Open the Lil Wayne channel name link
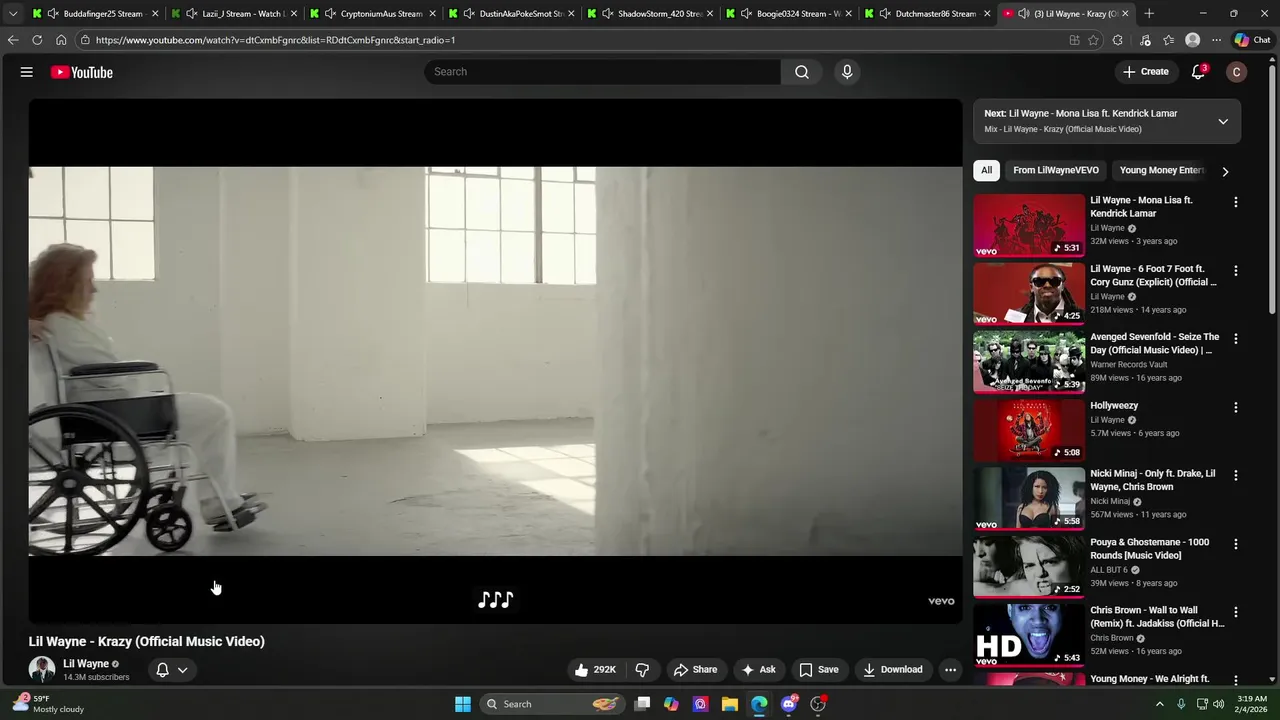 [86, 664]
